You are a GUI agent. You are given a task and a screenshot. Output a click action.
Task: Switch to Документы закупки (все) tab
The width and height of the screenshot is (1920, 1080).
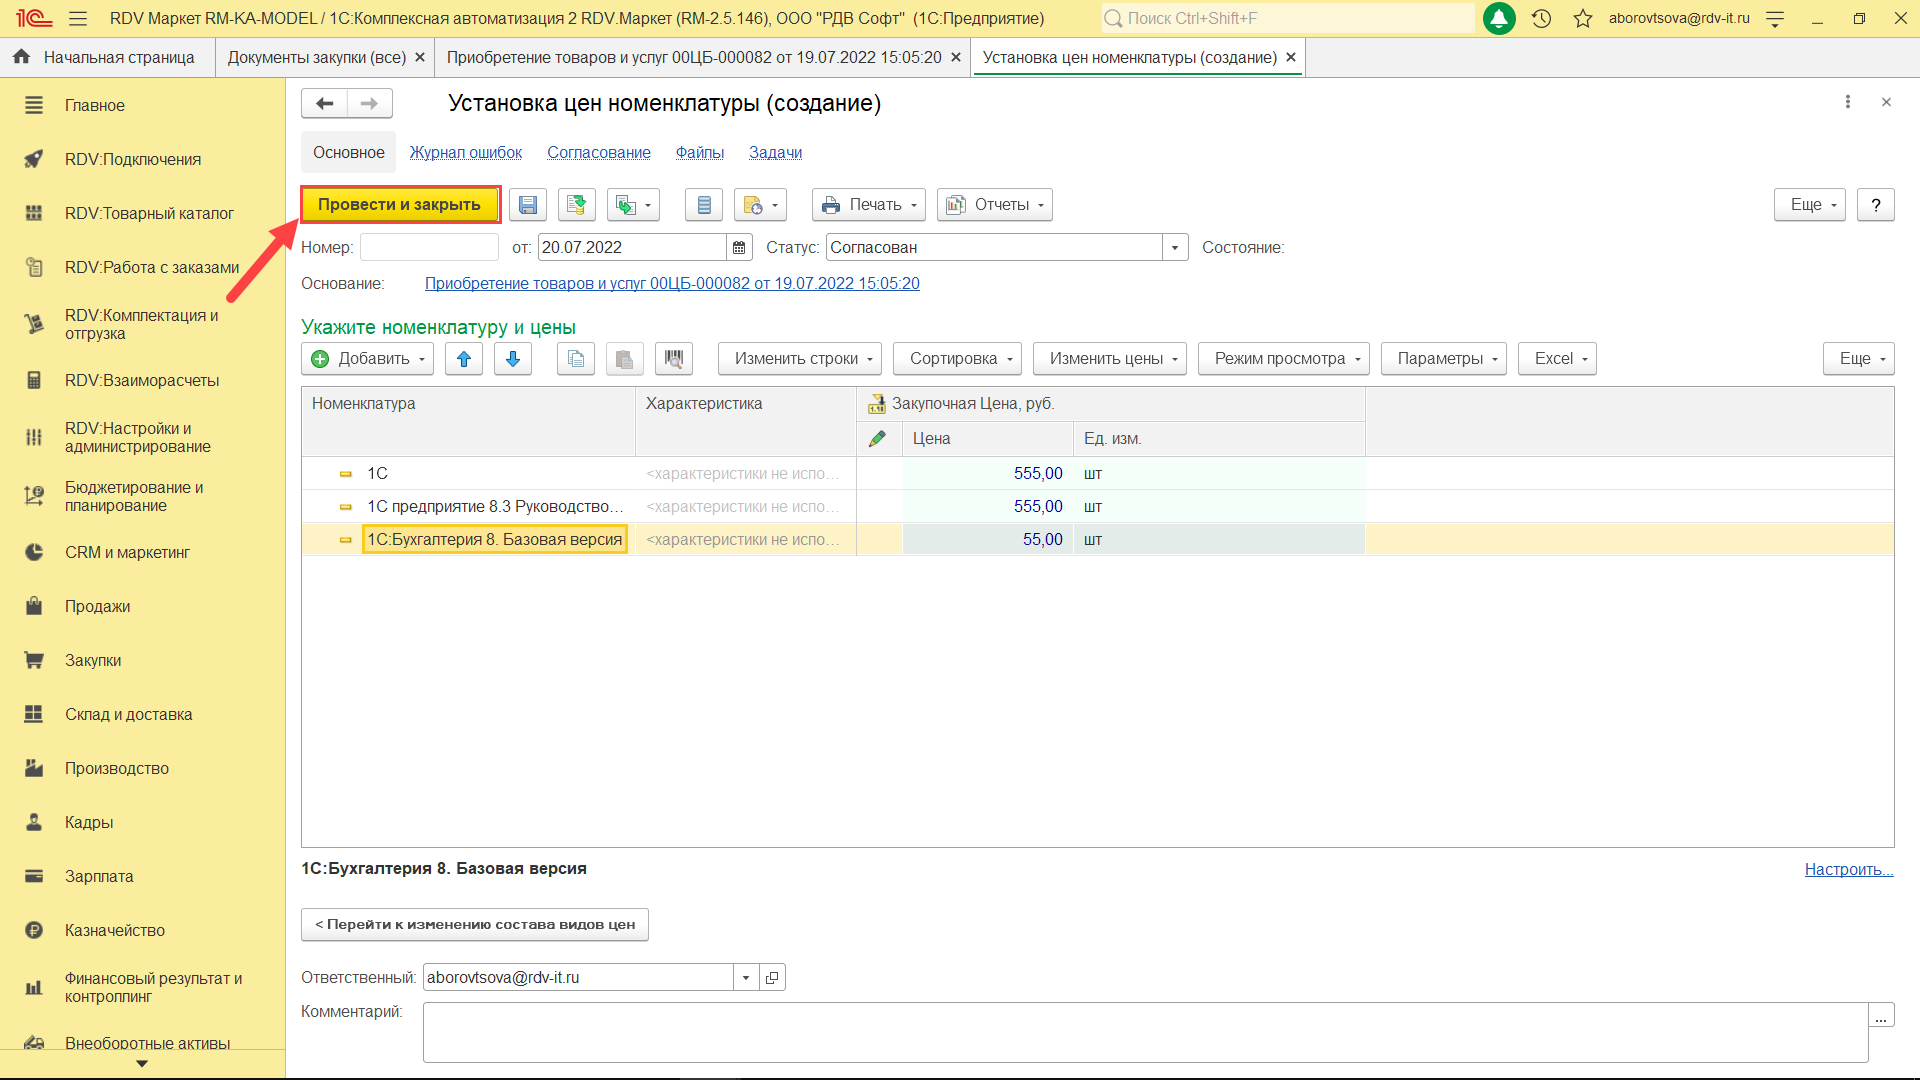click(316, 58)
